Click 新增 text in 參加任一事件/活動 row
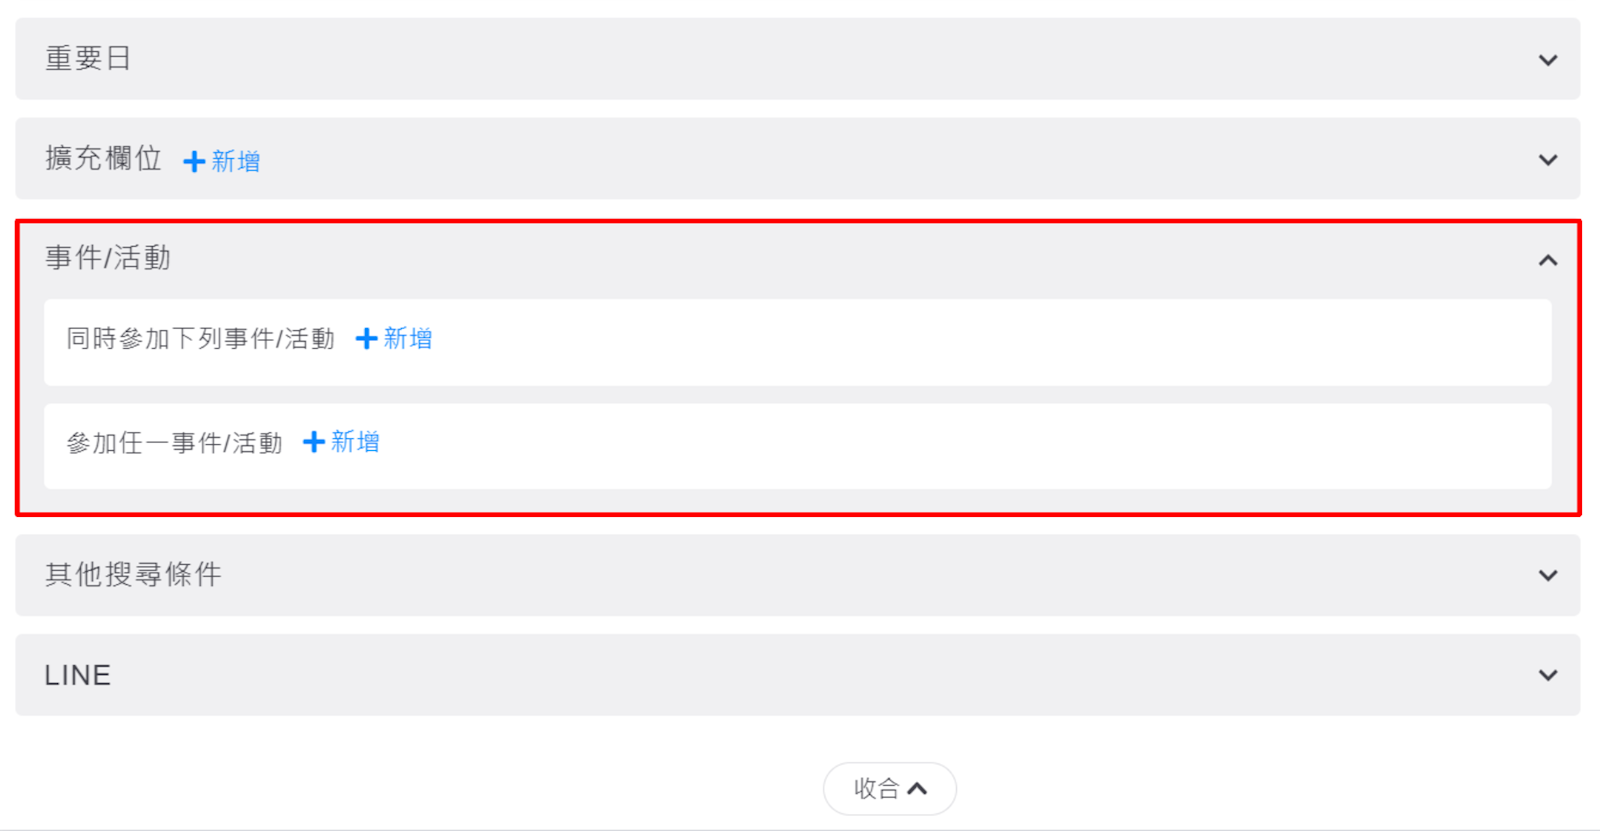Screen dimensions: 1600x831 pyautogui.click(x=355, y=442)
